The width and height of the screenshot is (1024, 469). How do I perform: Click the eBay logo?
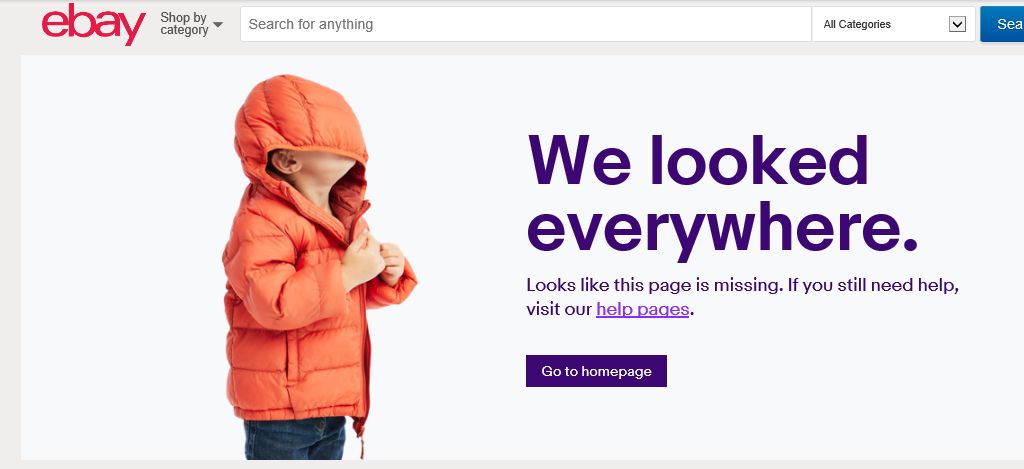pyautogui.click(x=93, y=24)
